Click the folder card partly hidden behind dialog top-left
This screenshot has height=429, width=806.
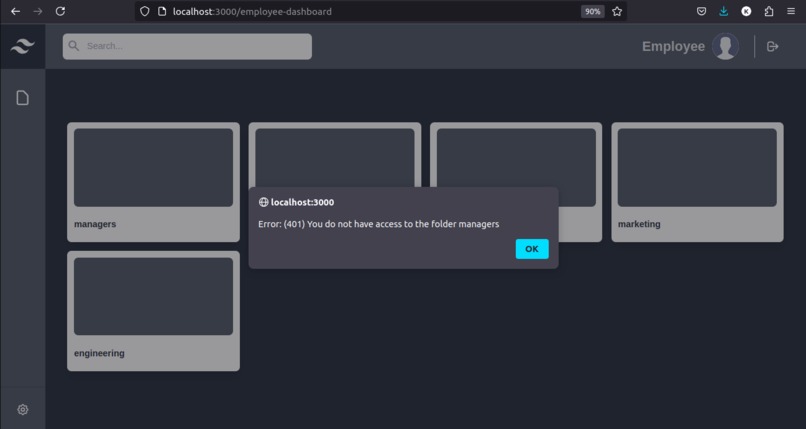pos(335,154)
